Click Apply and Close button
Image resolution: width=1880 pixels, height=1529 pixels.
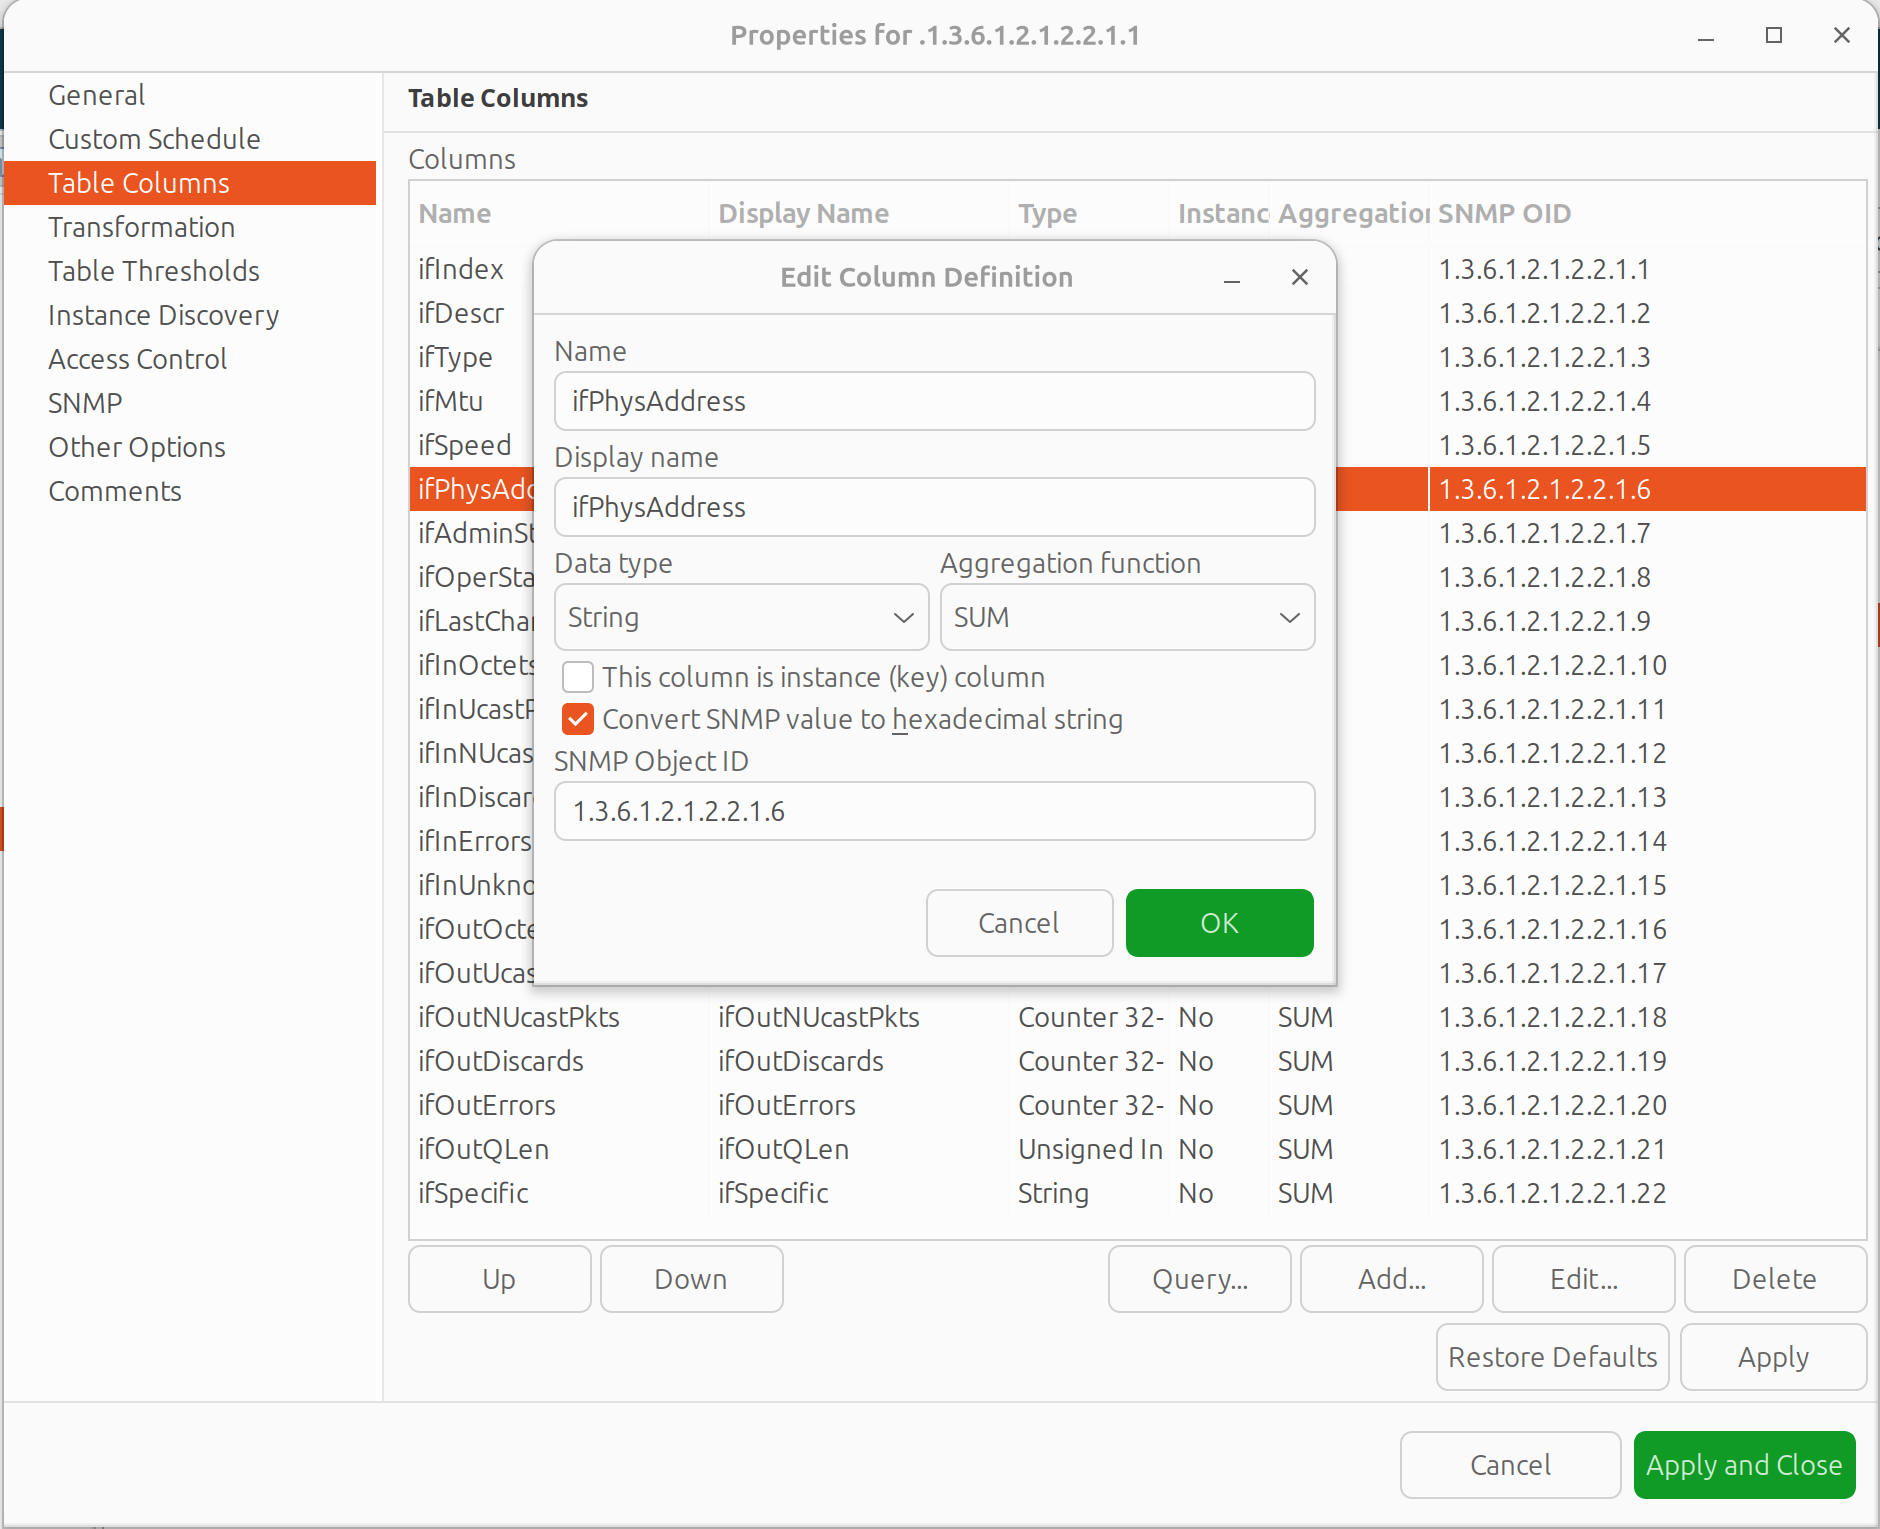(x=1743, y=1465)
